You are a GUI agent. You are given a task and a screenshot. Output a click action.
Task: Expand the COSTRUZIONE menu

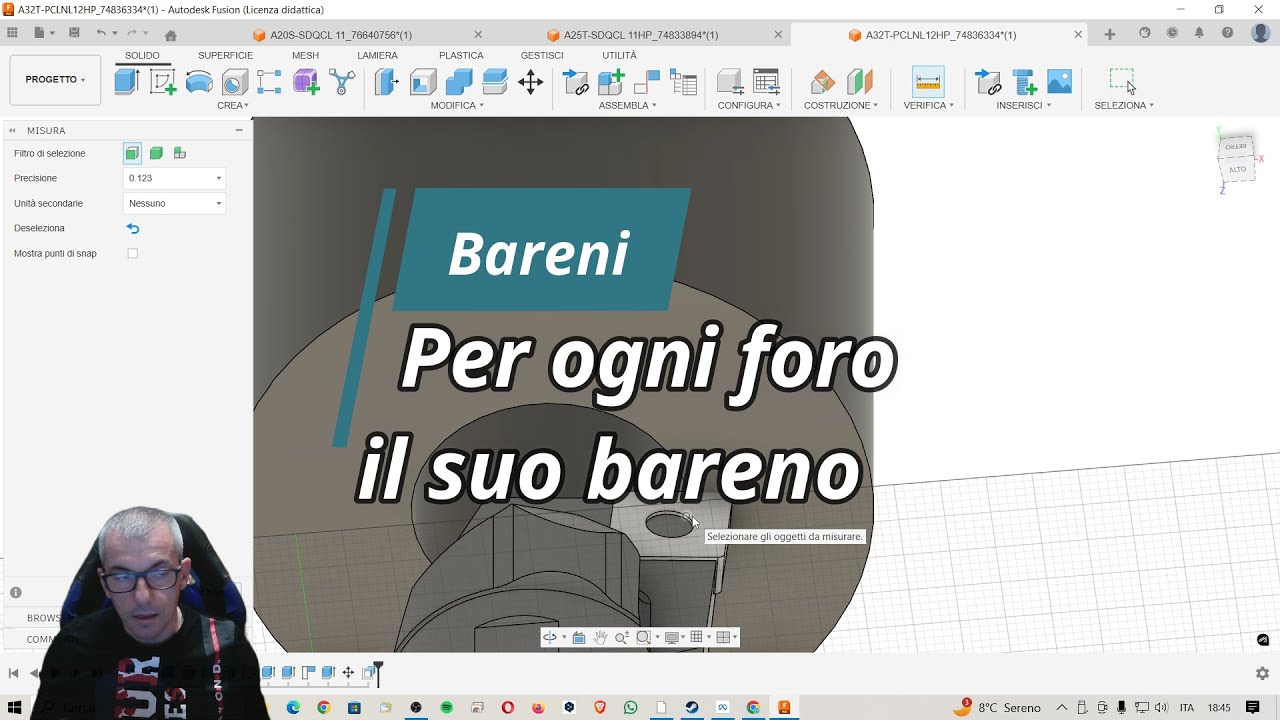[841, 105]
